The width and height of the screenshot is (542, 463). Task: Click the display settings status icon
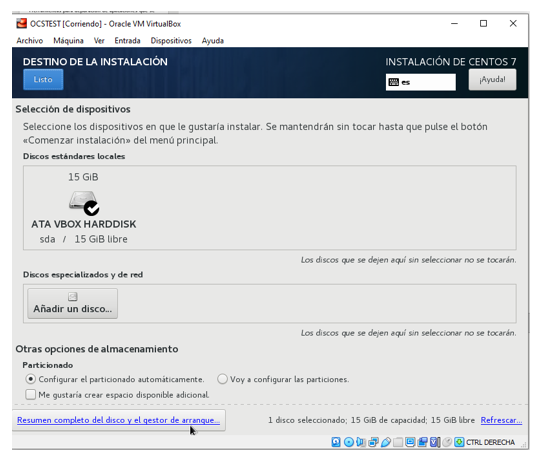tap(410, 442)
